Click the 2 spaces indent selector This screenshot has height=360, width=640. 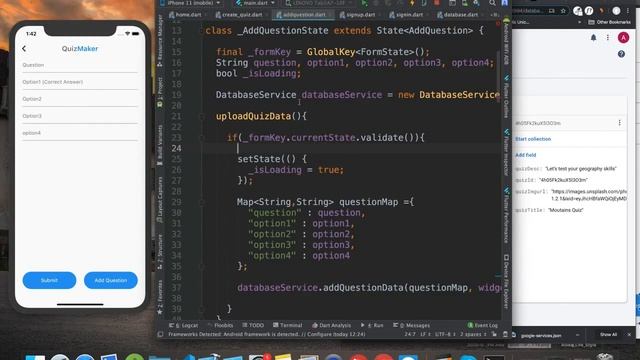point(472,334)
